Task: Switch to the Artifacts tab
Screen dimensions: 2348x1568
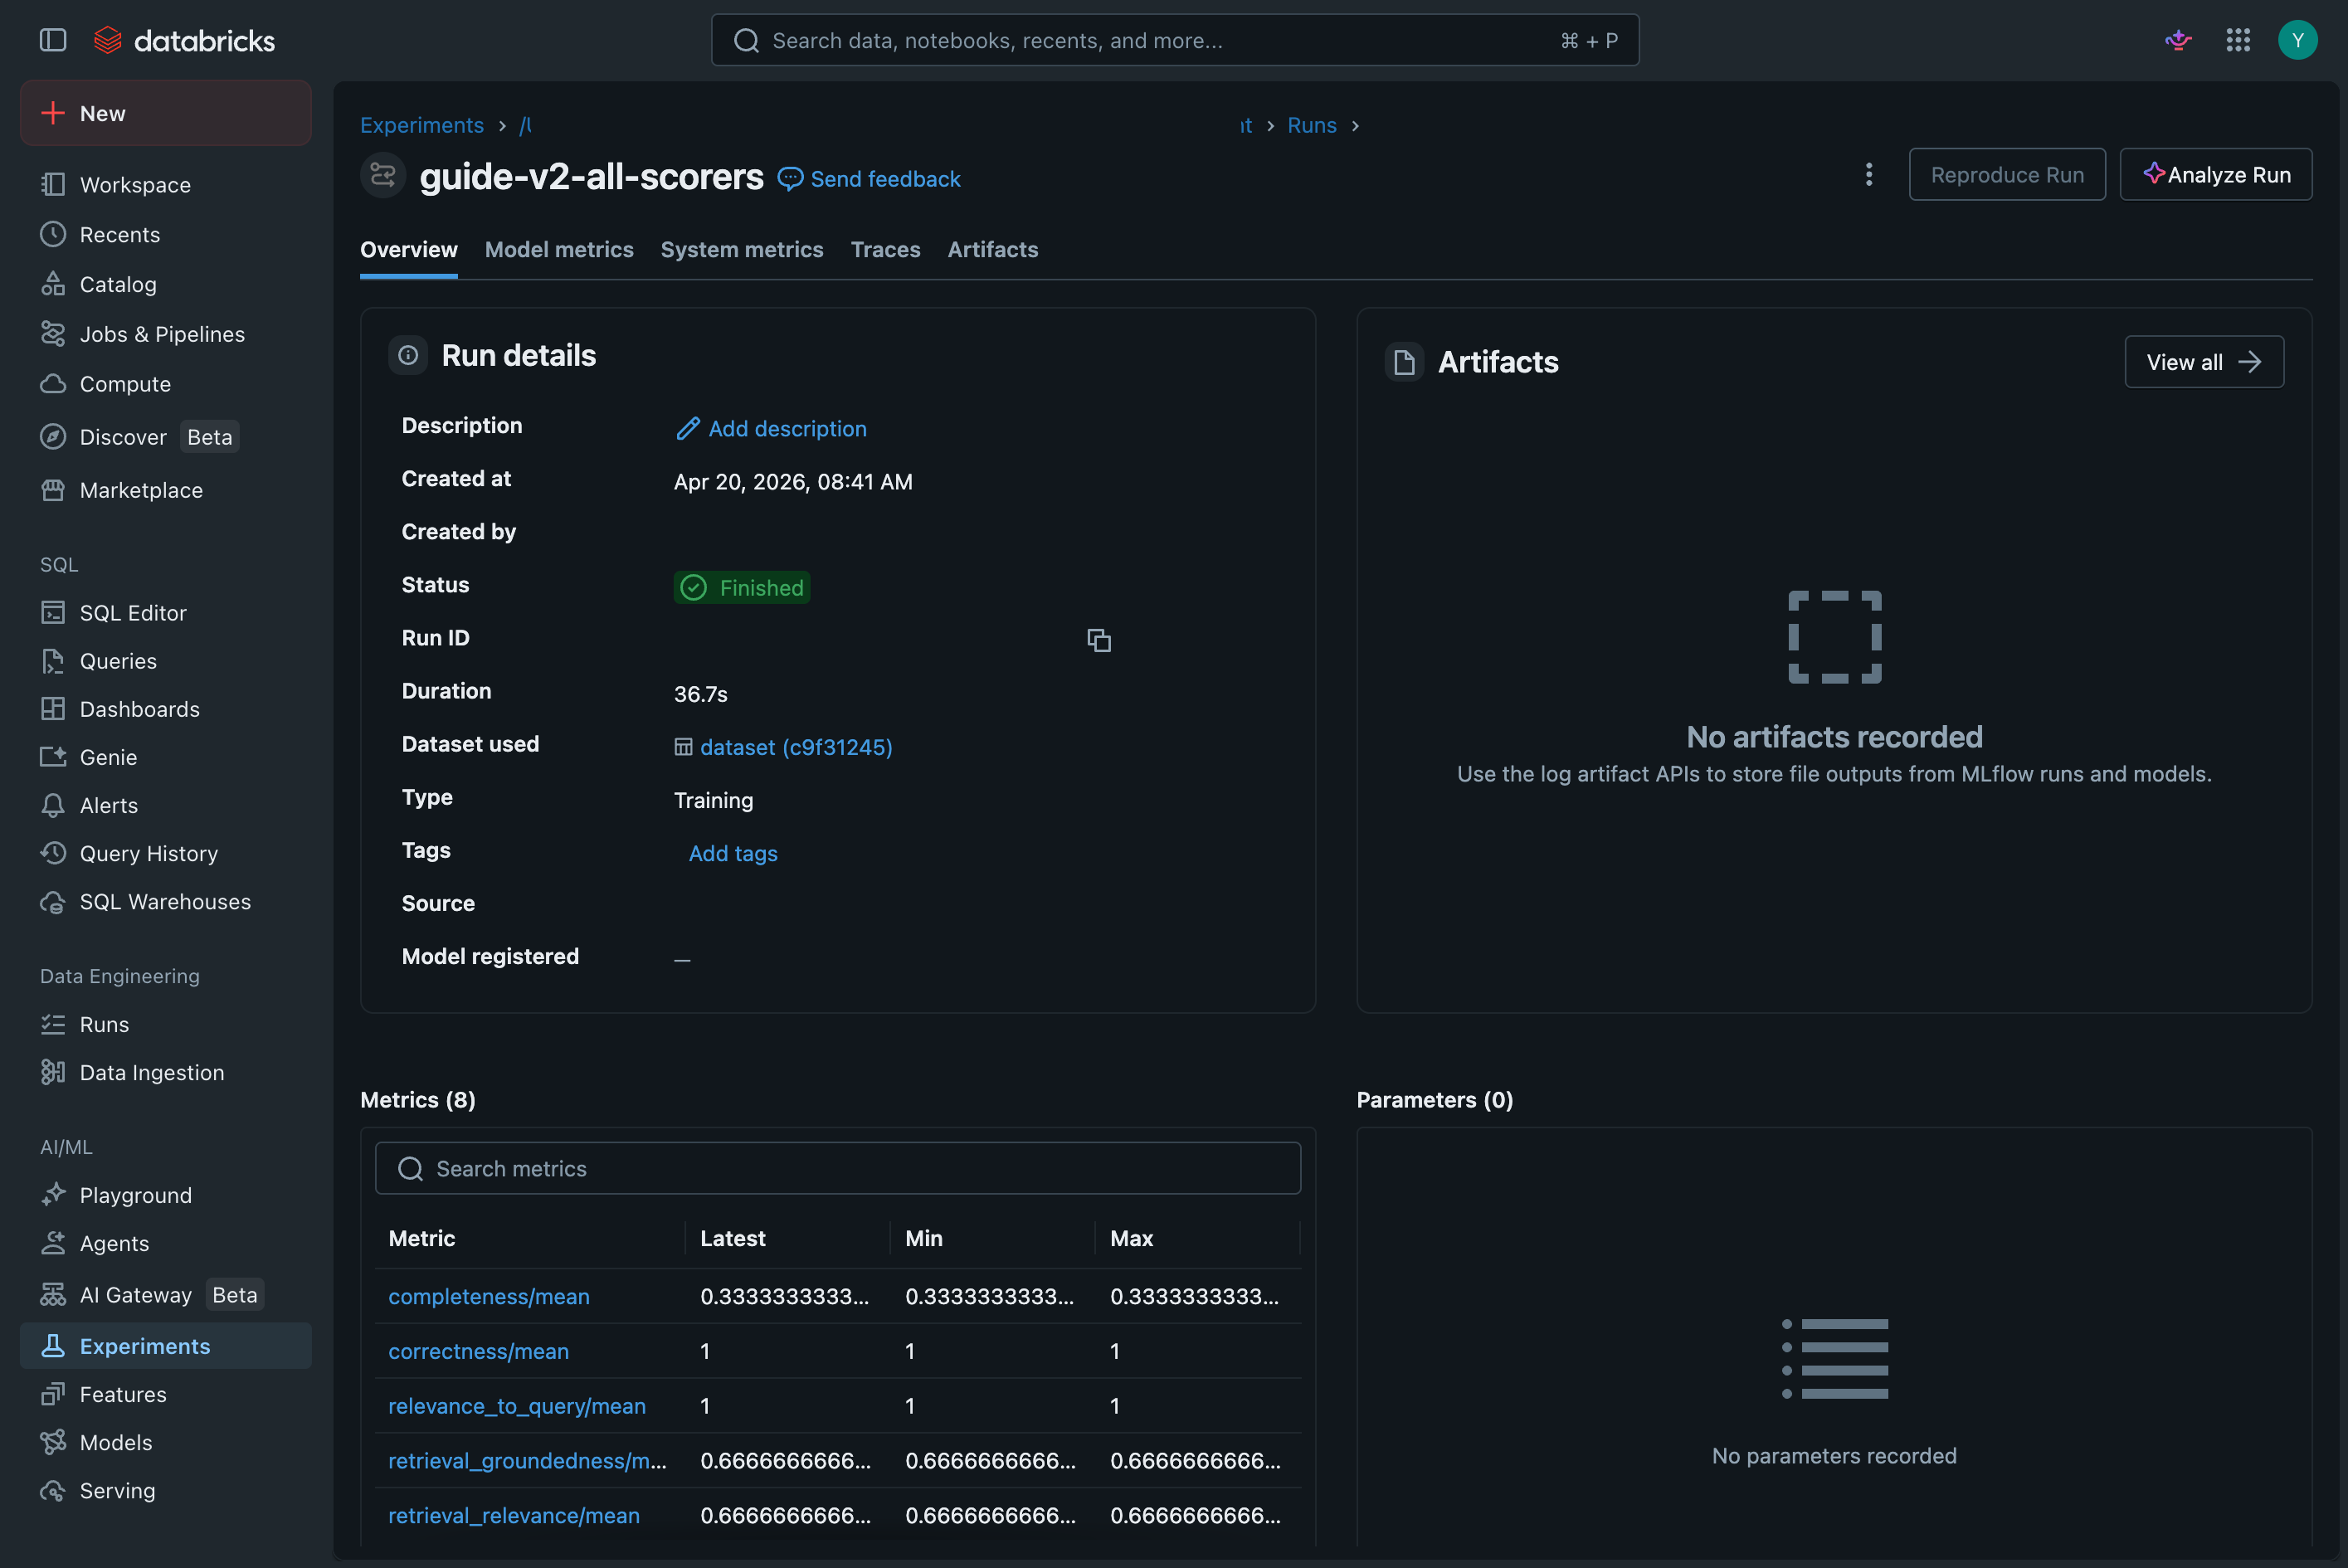Action: point(993,249)
